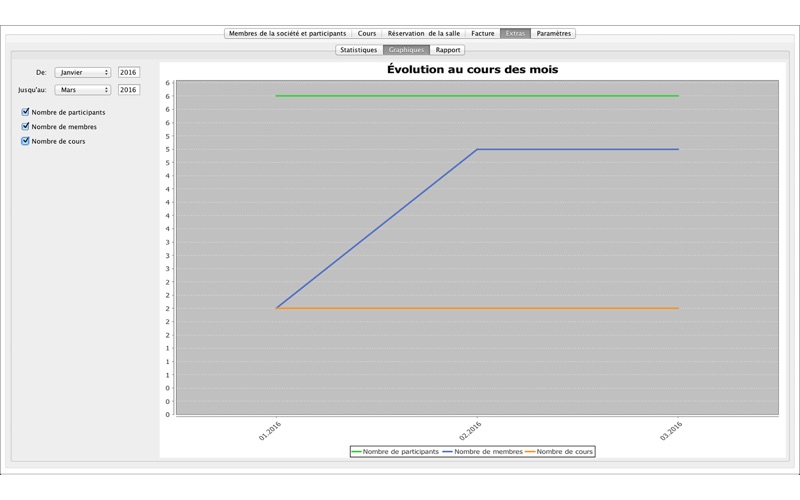Select the Extras tab

pyautogui.click(x=515, y=34)
